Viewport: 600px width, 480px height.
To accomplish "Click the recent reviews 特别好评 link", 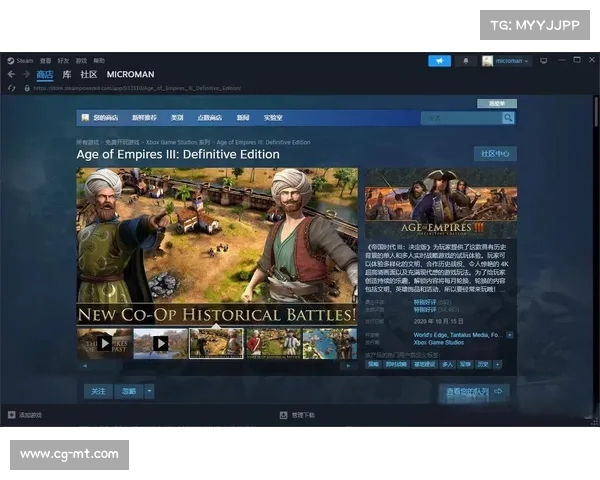I will 425,302.
